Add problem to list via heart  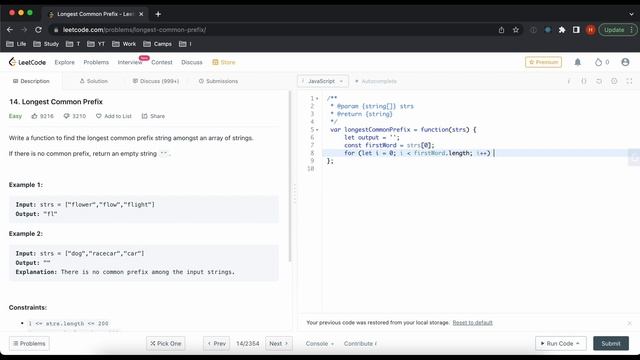tap(99, 116)
